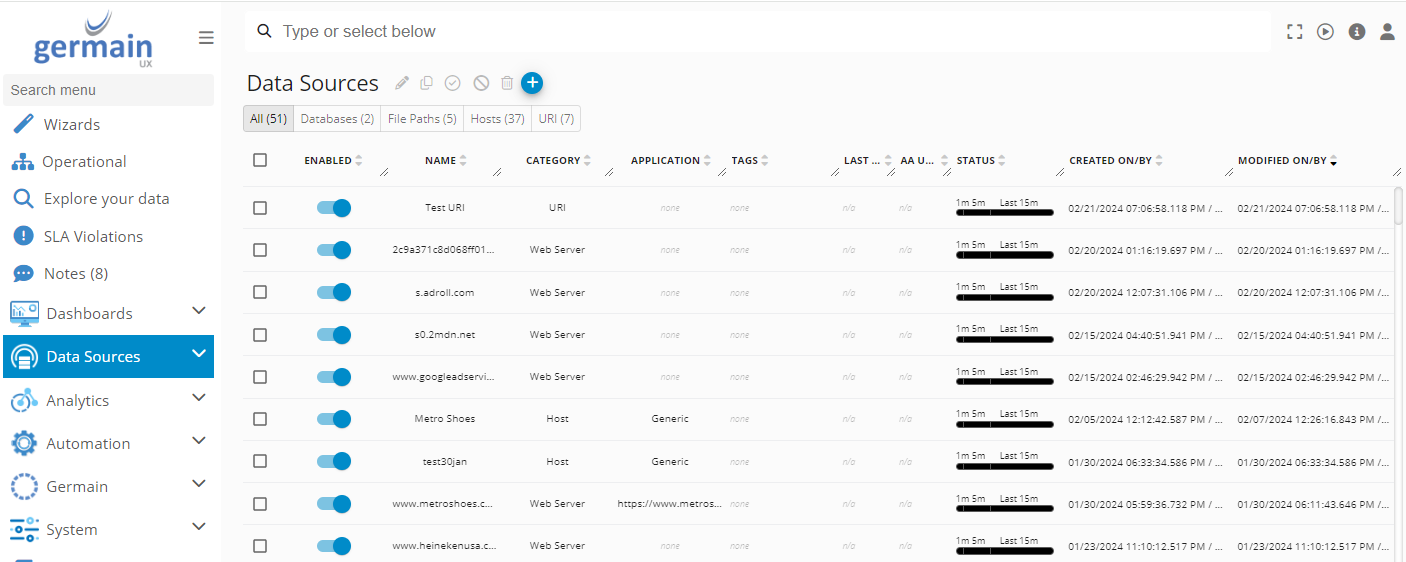Image resolution: width=1406 pixels, height=562 pixels.
Task: Collapse sidebar with hamburger menu icon
Action: (x=206, y=38)
